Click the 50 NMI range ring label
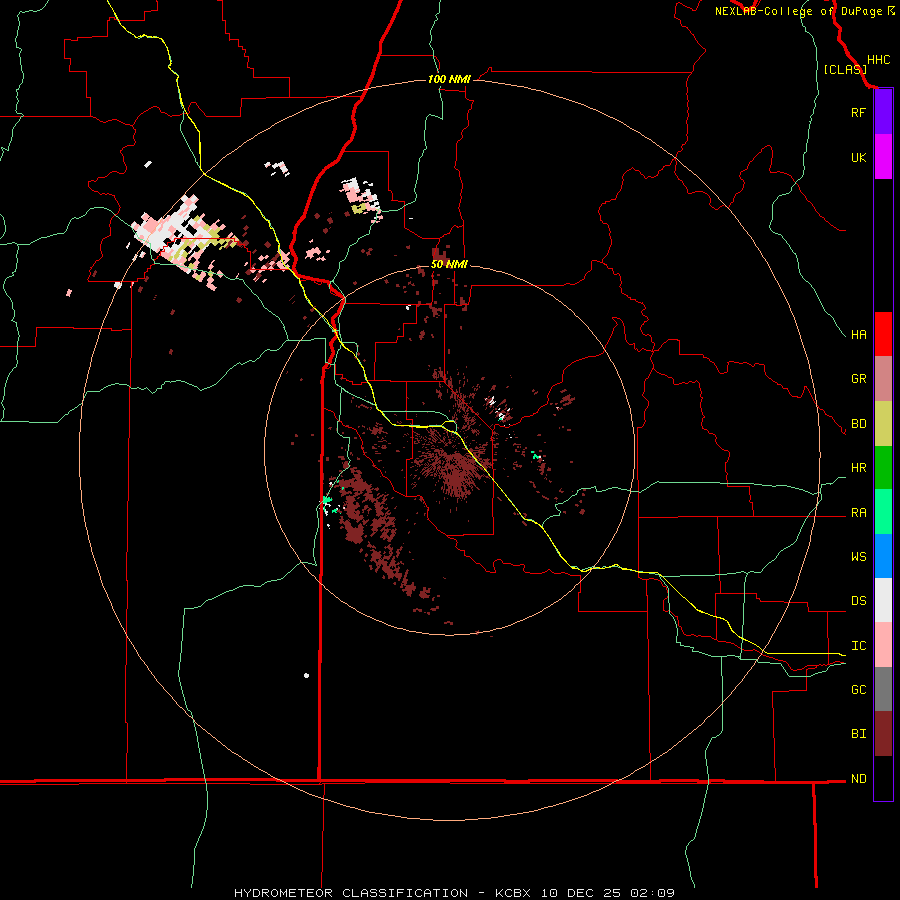Image resolution: width=900 pixels, height=900 pixels. point(449,264)
